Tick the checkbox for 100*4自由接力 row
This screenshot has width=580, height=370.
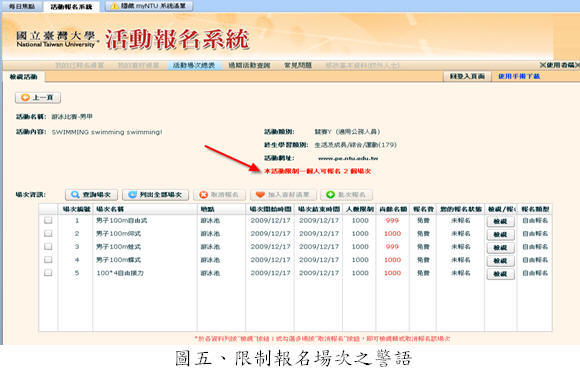coord(48,273)
